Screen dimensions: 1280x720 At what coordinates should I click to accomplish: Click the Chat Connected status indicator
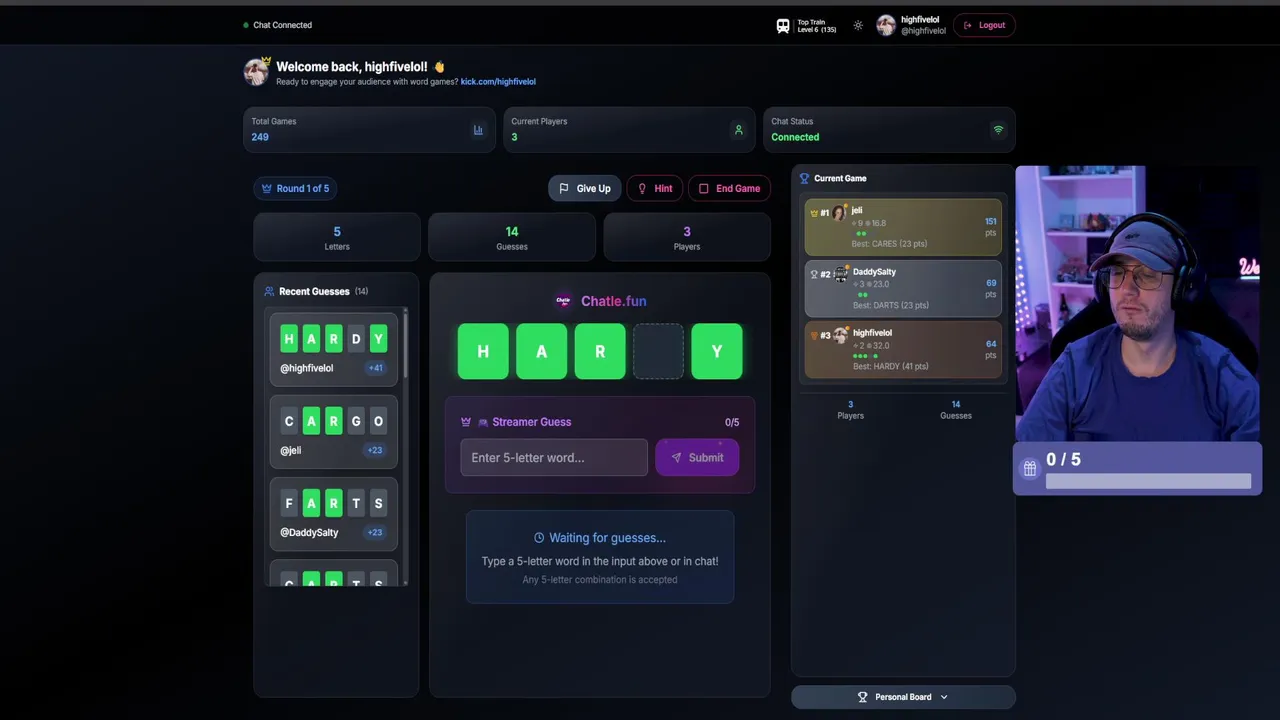[x=278, y=25]
